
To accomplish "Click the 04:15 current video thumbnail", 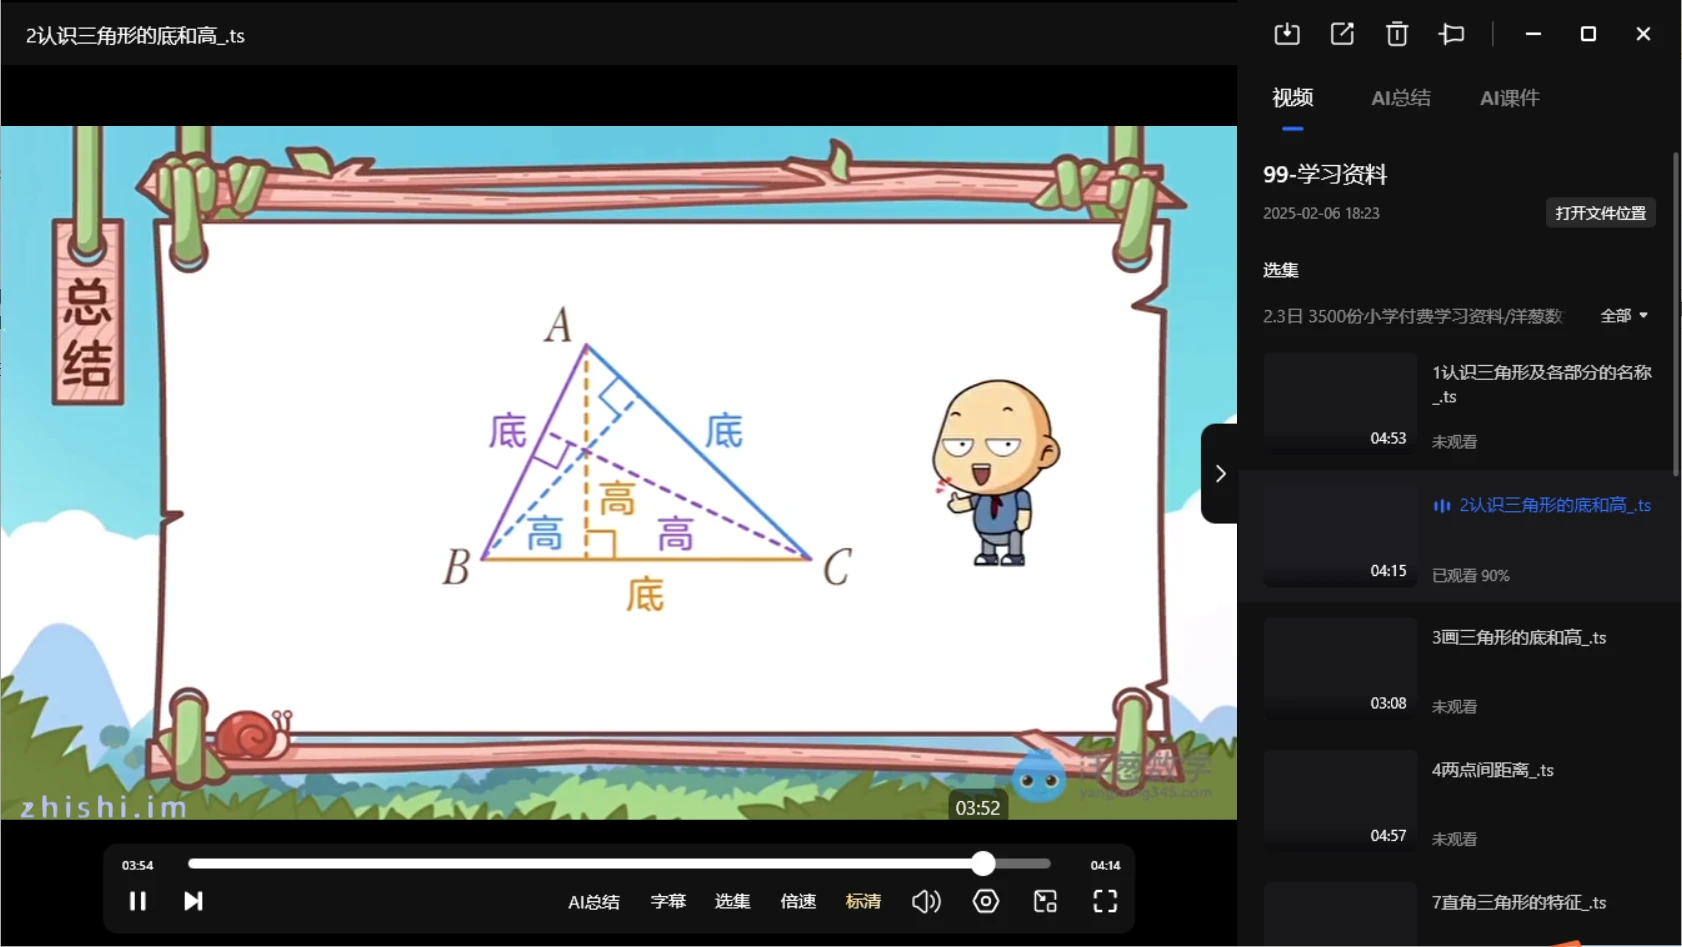I will (1340, 537).
